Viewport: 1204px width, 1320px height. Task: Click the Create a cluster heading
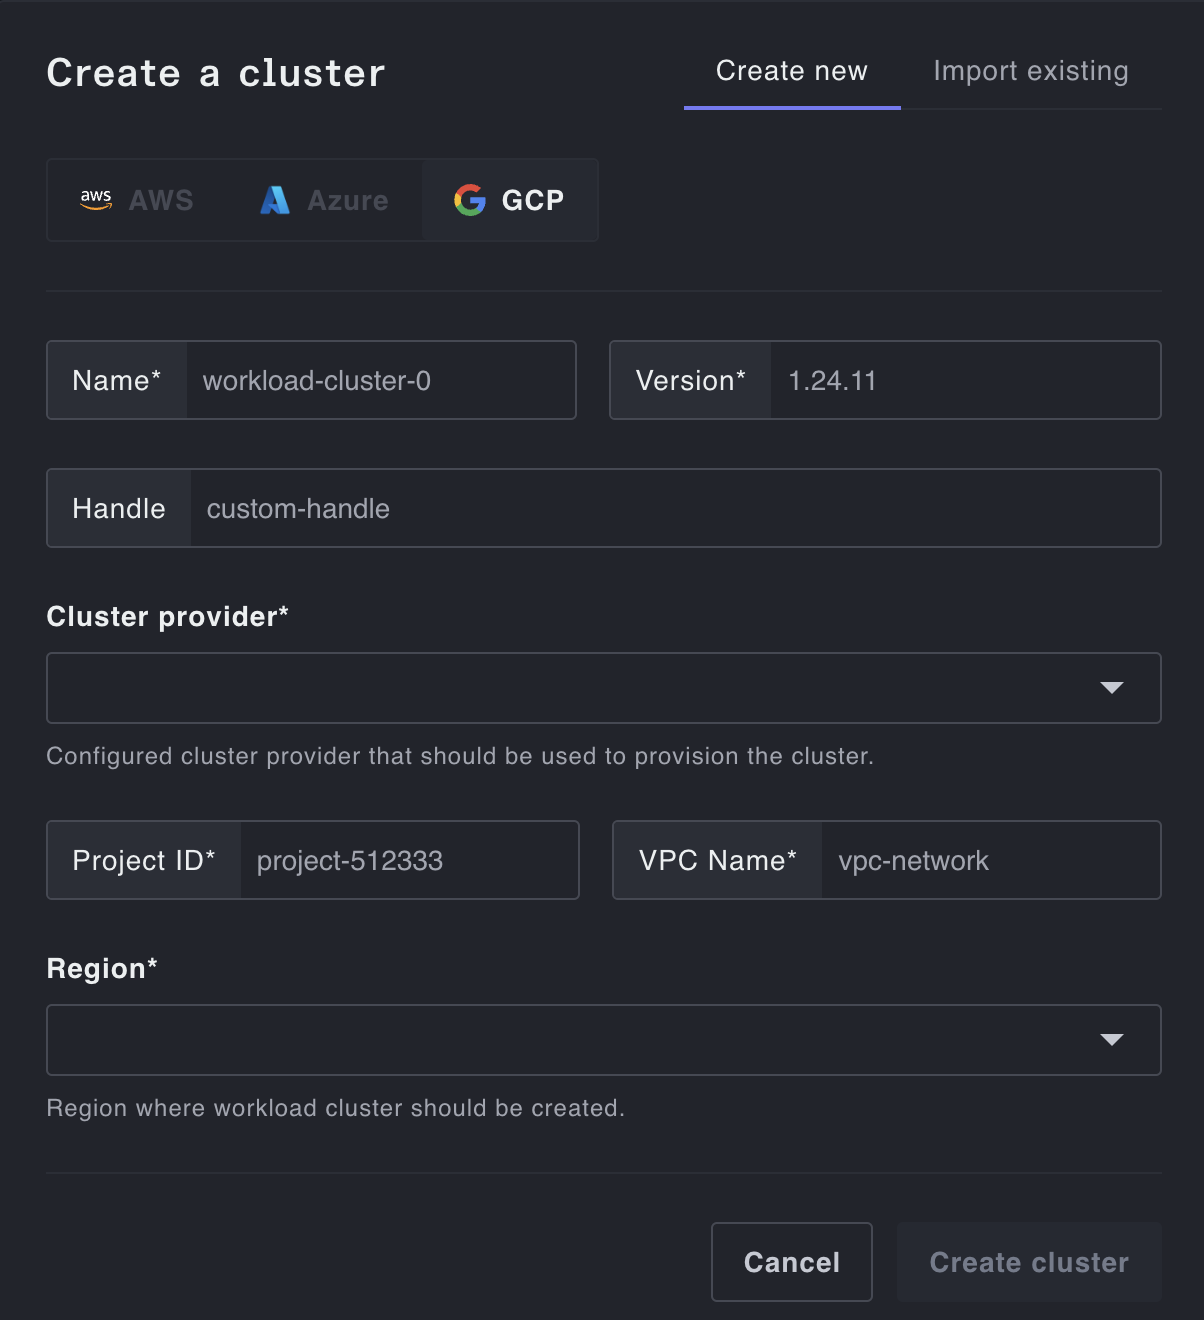pos(216,73)
